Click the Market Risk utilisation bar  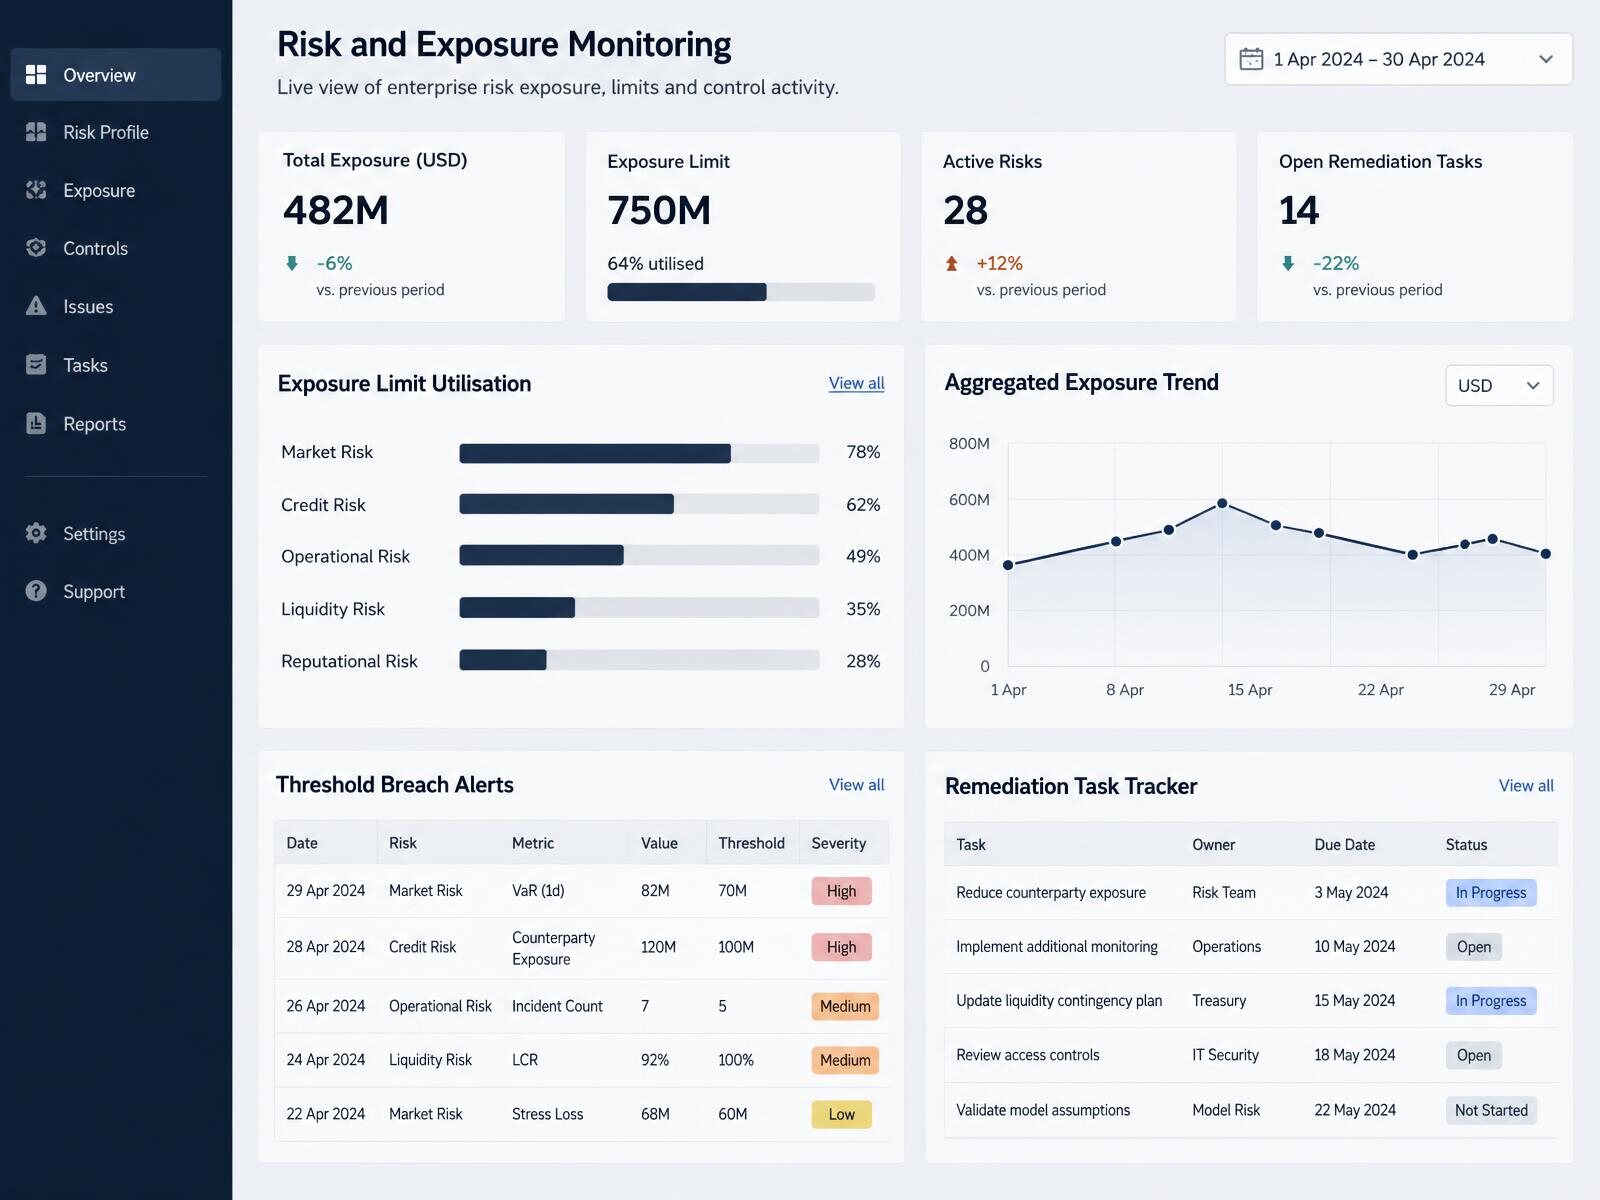(x=639, y=453)
